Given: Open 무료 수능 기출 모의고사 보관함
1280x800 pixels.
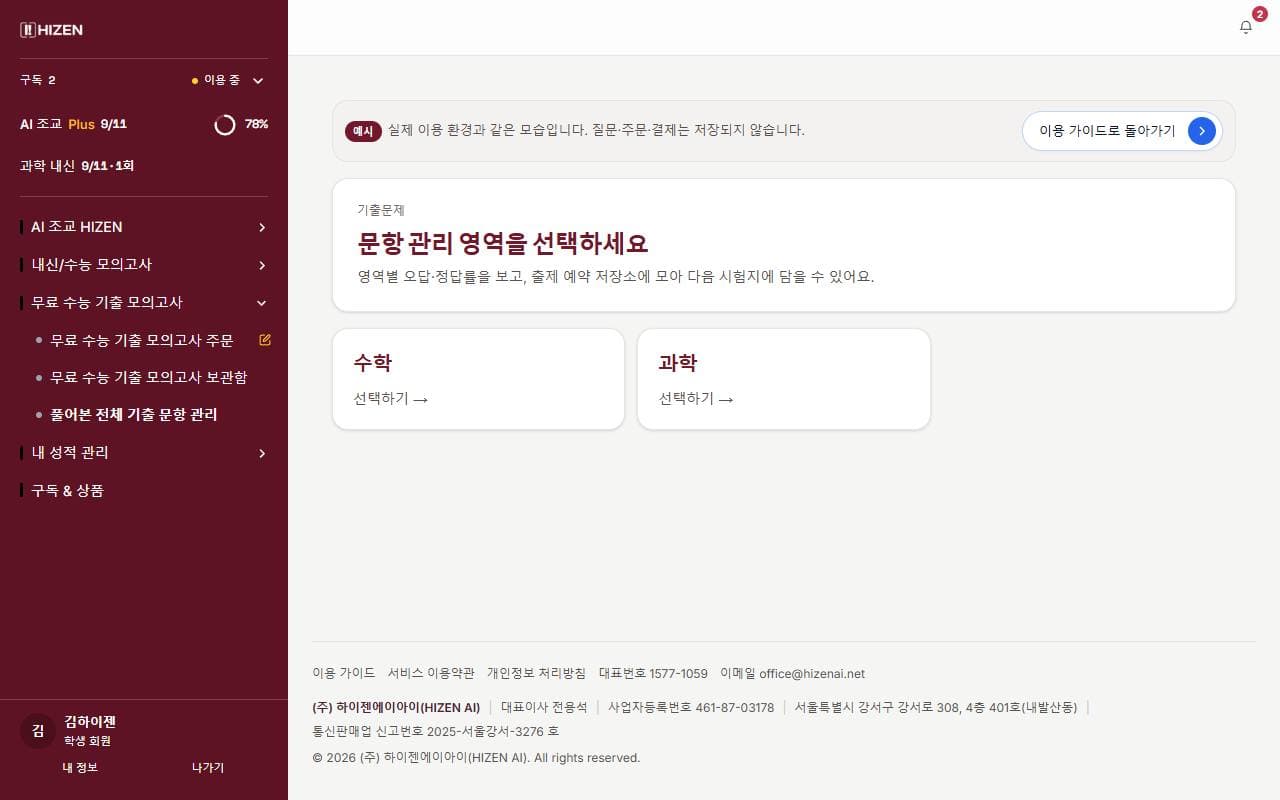Looking at the screenshot, I should [149, 377].
